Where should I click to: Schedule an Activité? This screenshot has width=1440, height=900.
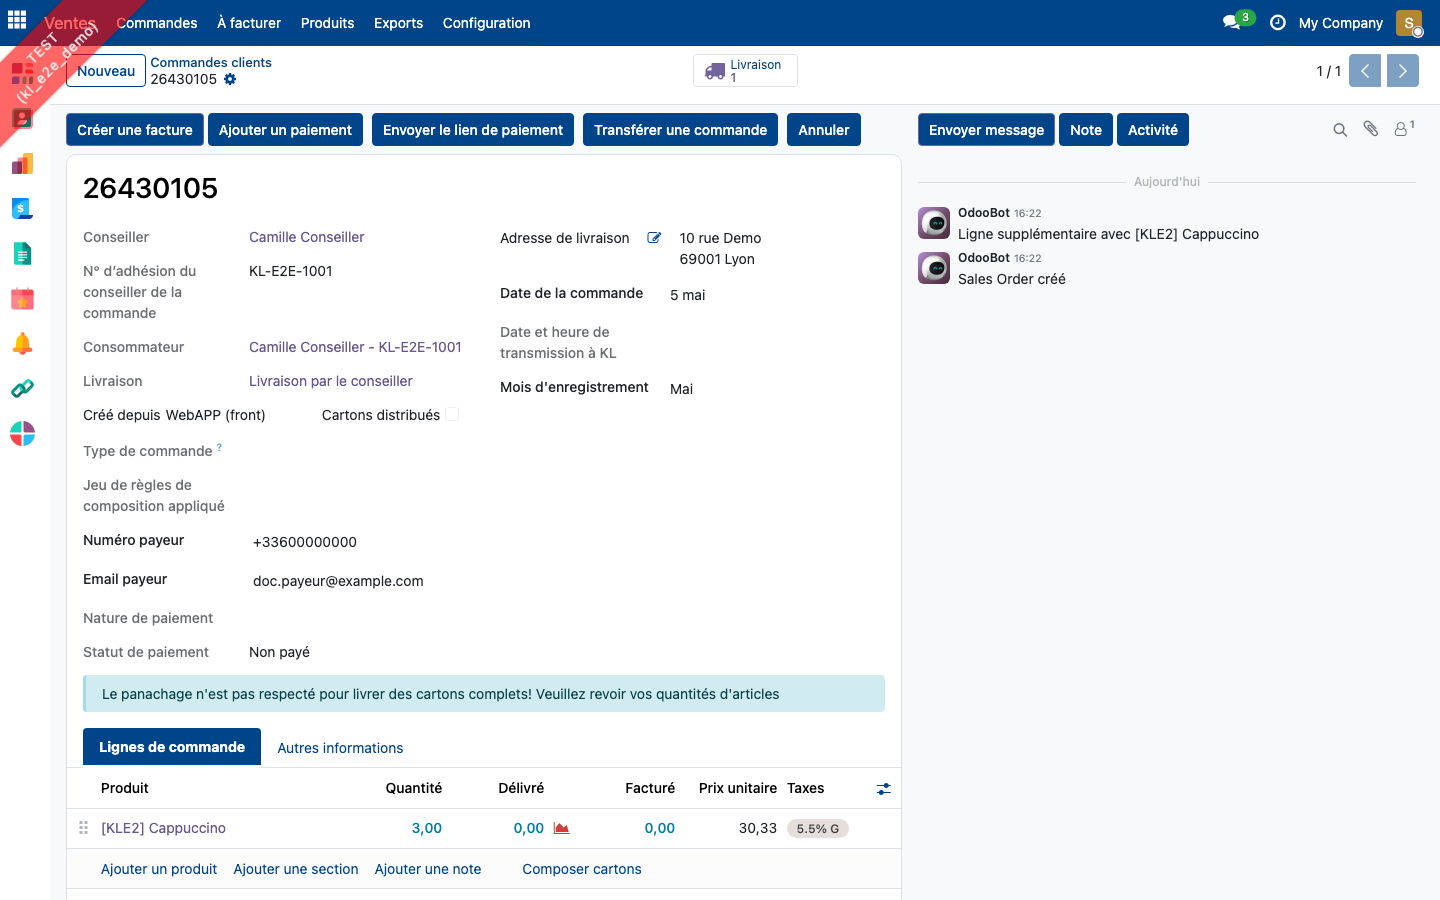coord(1153,130)
